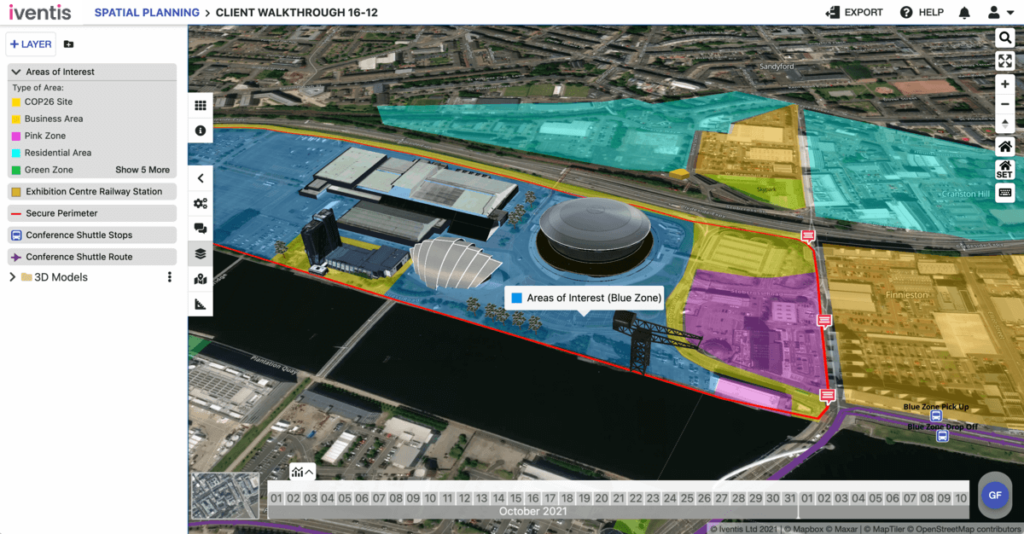Open the Help menu
This screenshot has width=1024, height=534.
921,12
